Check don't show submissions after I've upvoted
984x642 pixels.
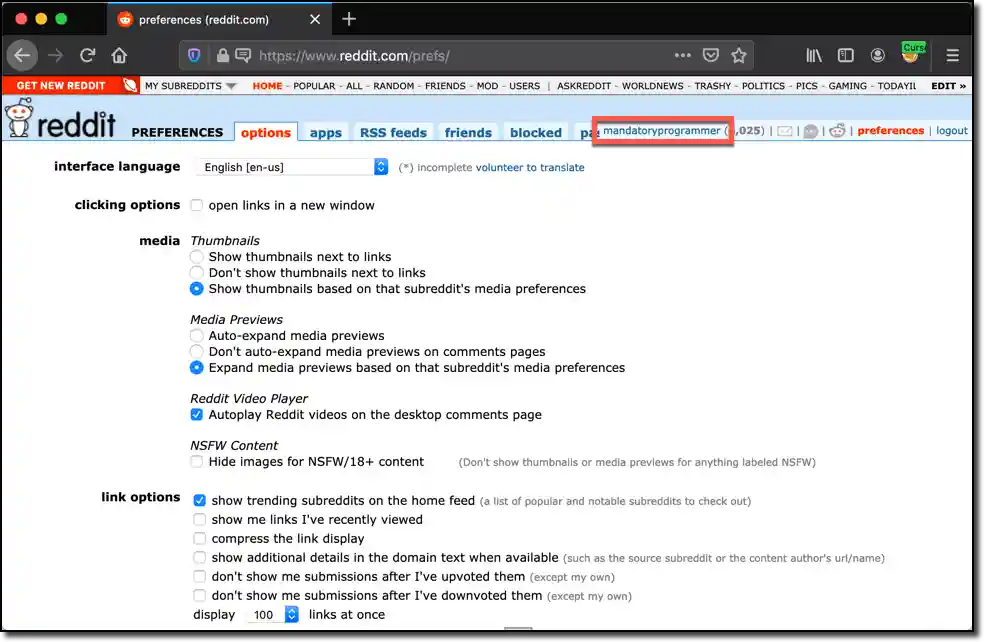pos(200,577)
